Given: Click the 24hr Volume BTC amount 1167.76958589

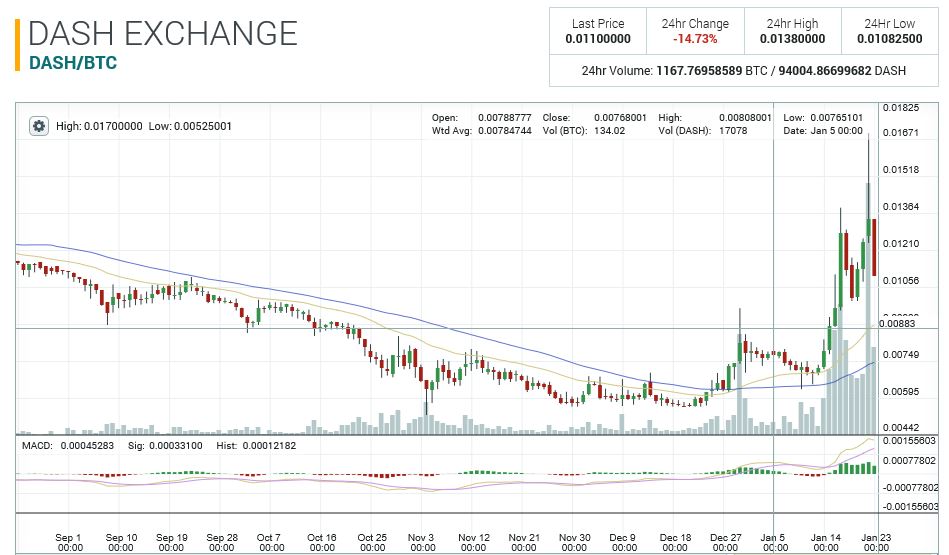Looking at the screenshot, I should point(699,70).
